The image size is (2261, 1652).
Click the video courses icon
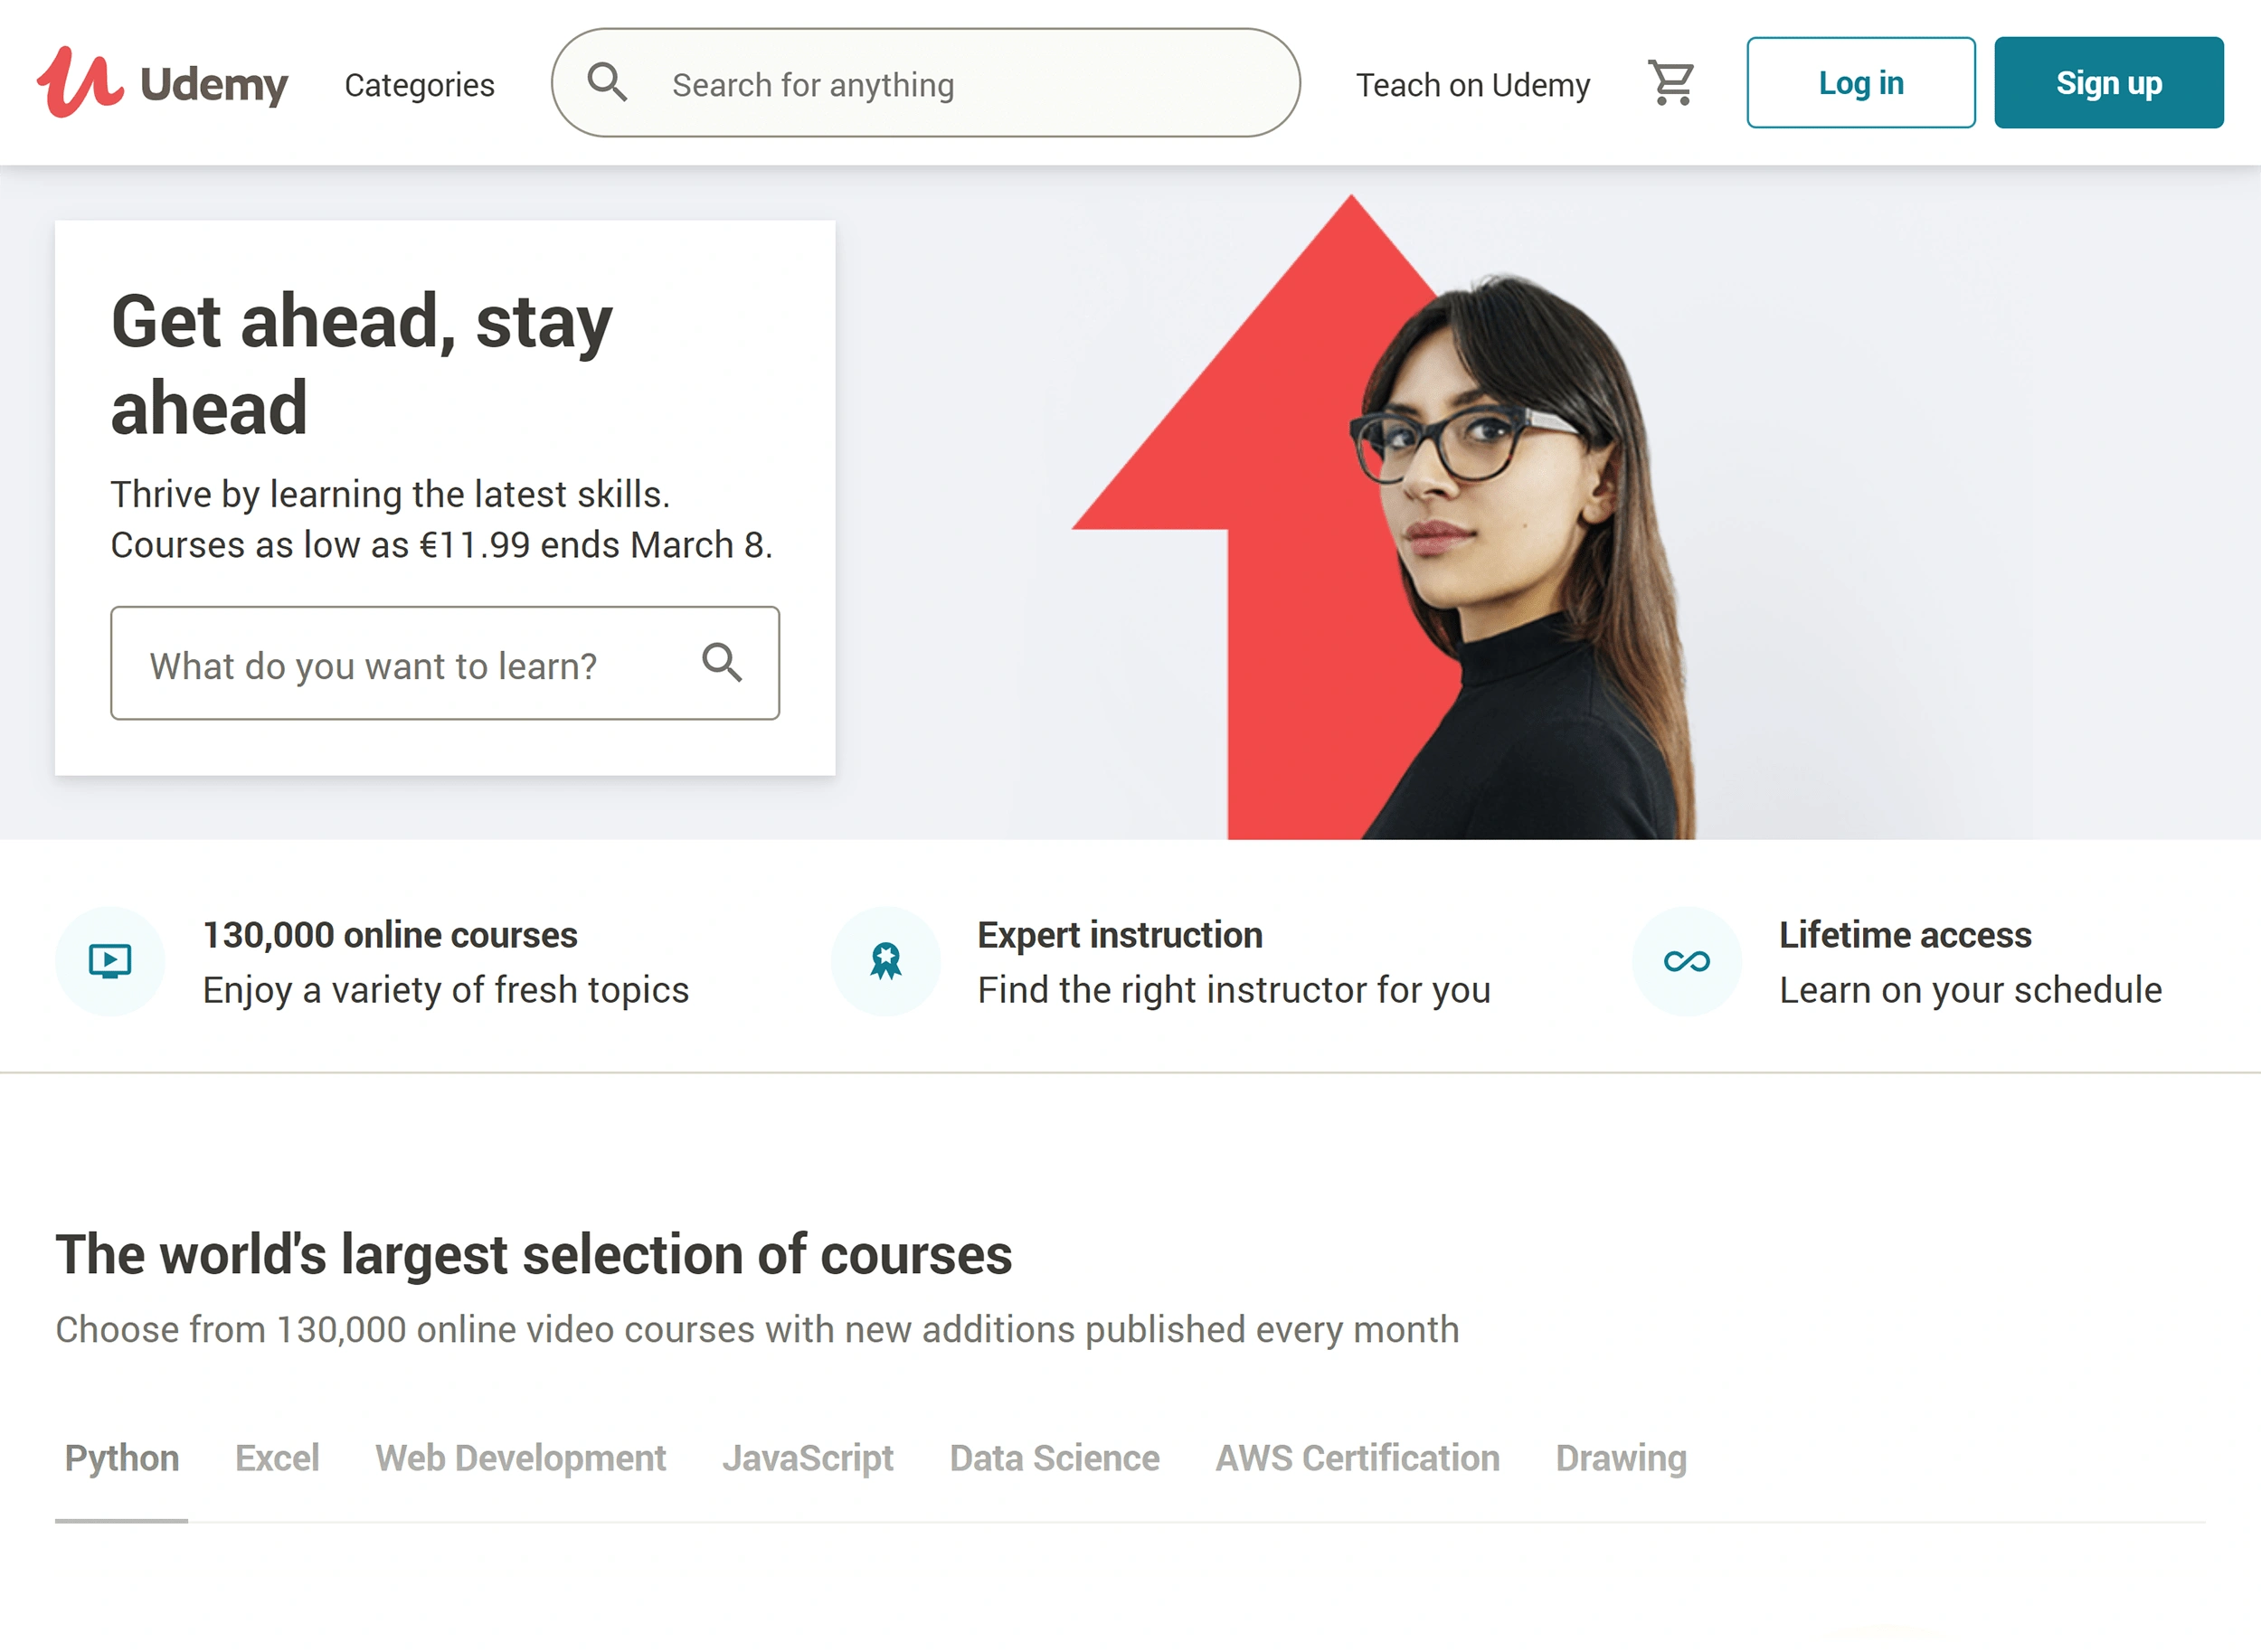(112, 960)
